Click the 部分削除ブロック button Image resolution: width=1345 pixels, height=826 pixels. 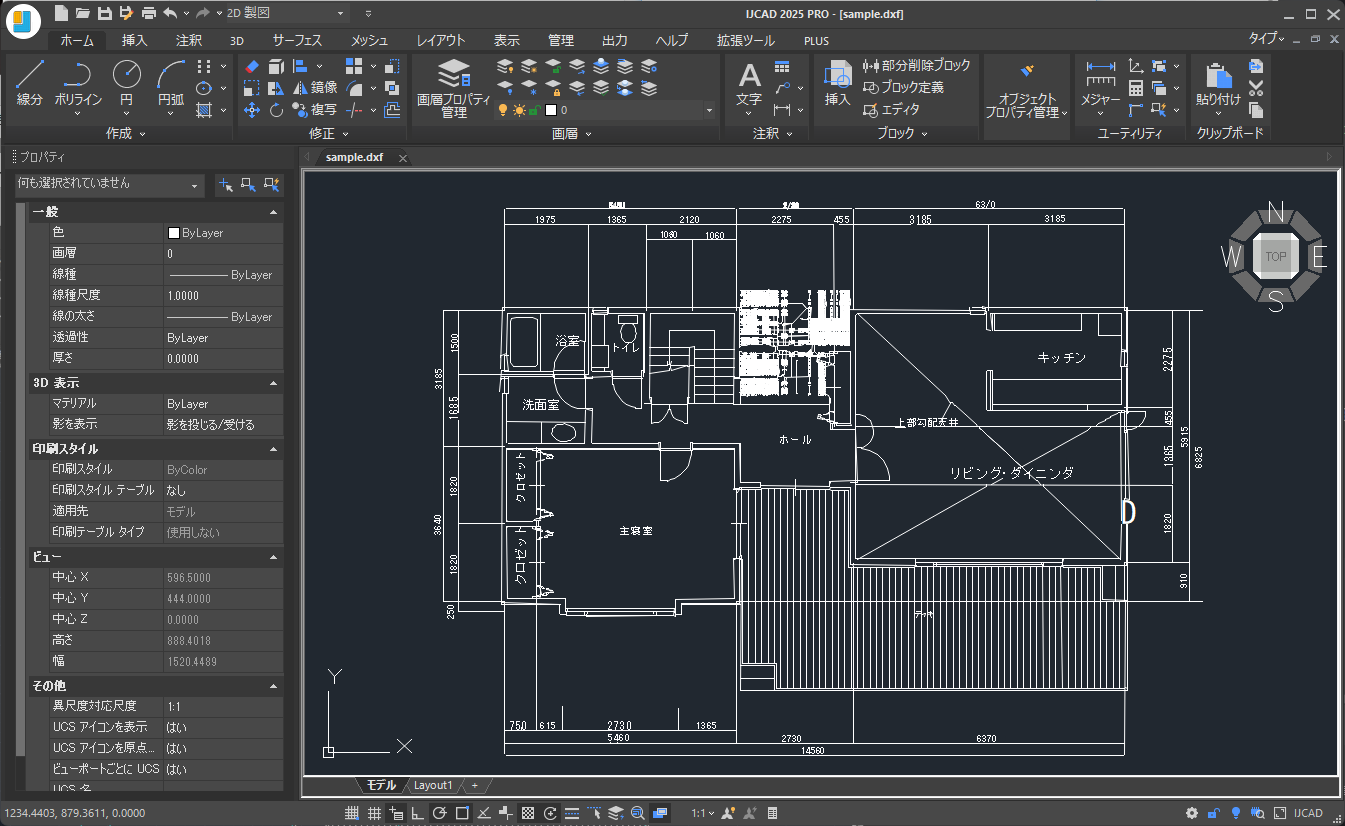point(916,65)
